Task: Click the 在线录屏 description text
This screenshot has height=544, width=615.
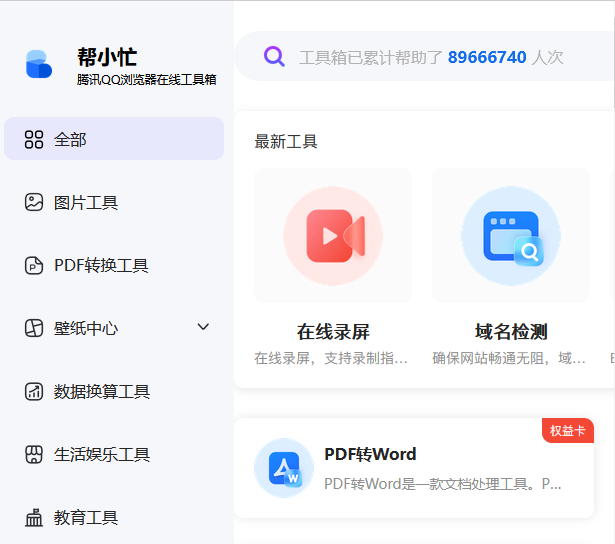Action: tap(331, 358)
